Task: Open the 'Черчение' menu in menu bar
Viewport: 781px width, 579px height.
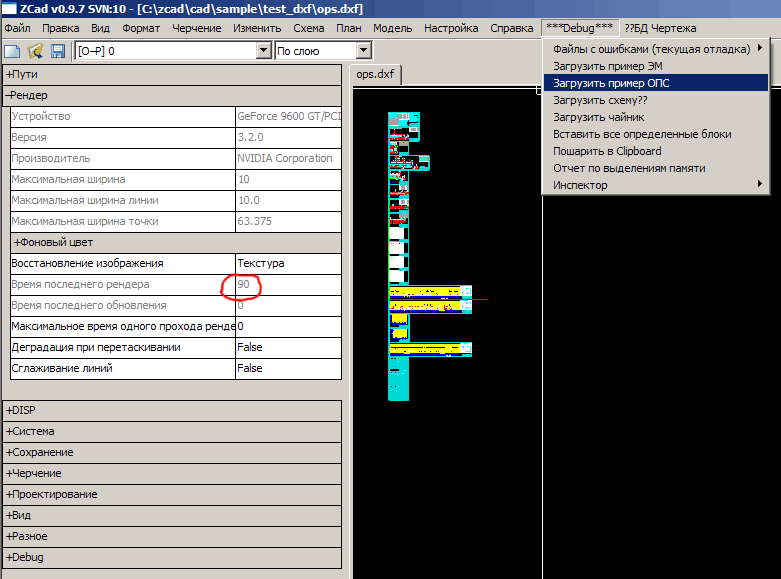Action: tap(197, 28)
